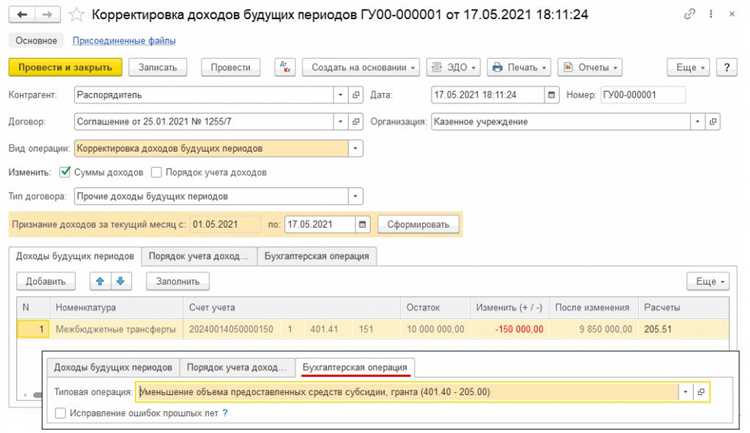
Task: Move the table row up with the blue arrow
Action: tap(100, 281)
